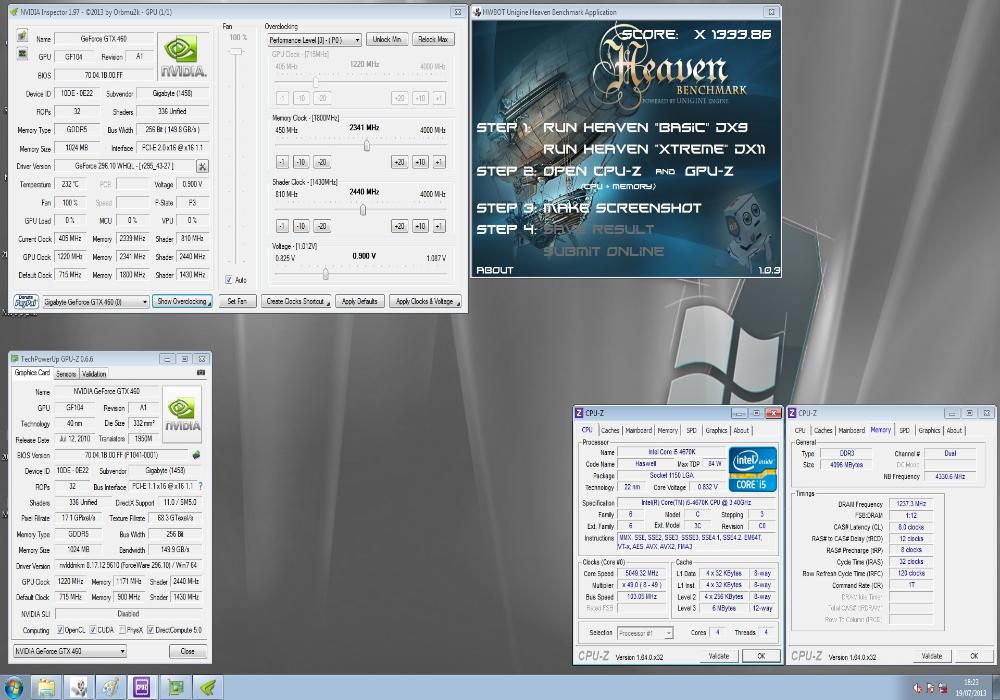Toggle the PhysX checkbox in GPU-Z
The height and width of the screenshot is (700, 1000).
pyautogui.click(x=122, y=630)
